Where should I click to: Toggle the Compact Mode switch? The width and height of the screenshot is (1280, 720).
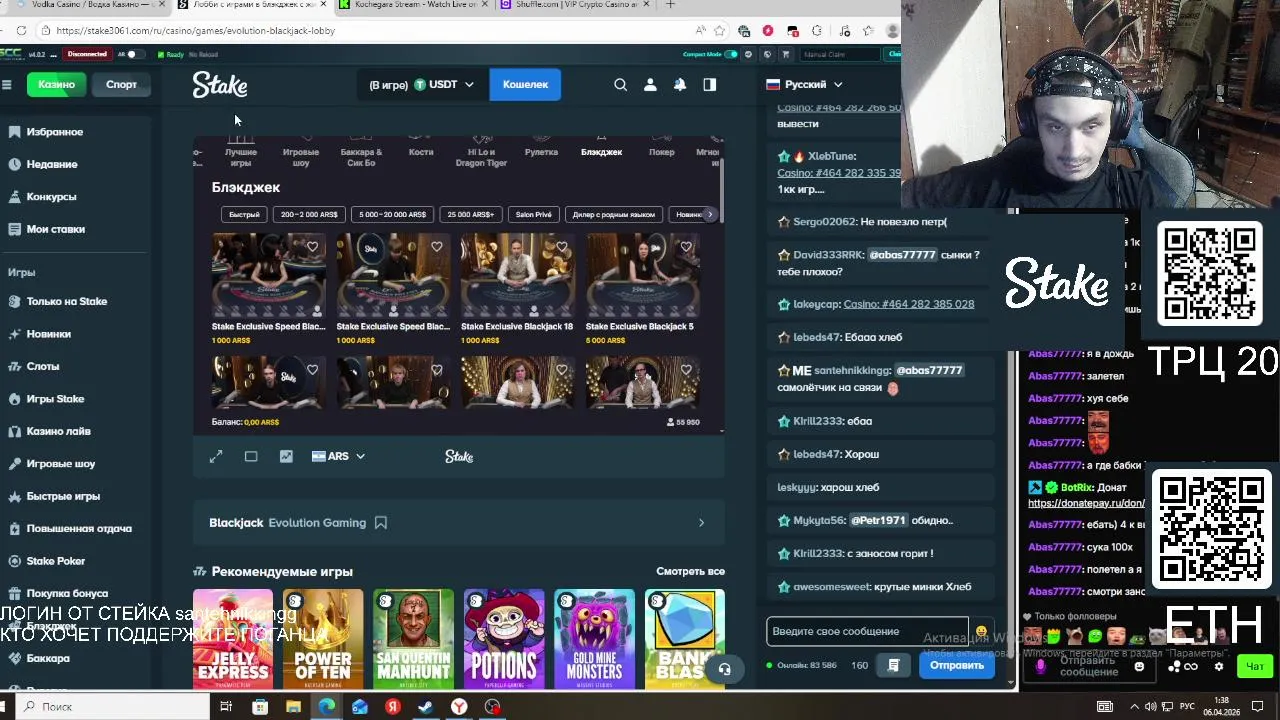(x=731, y=54)
